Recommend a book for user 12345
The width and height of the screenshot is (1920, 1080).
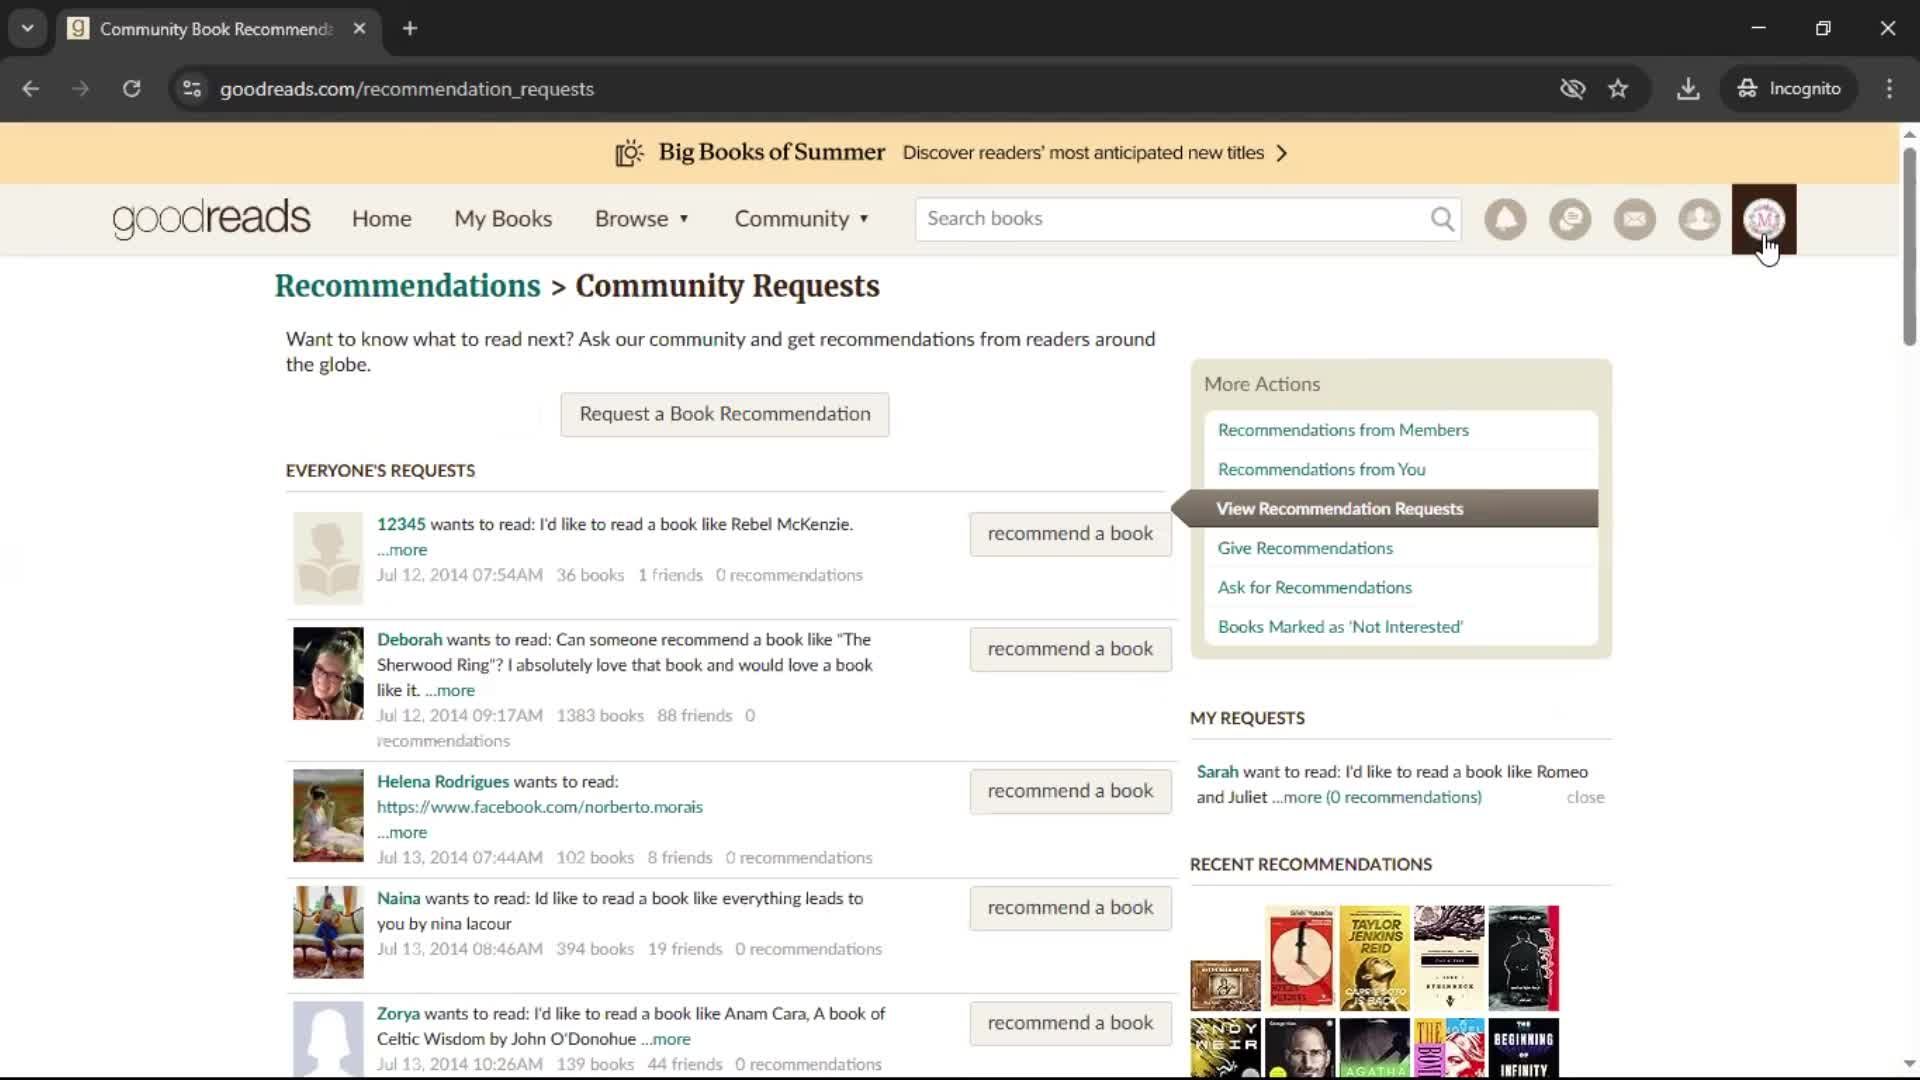click(1070, 534)
